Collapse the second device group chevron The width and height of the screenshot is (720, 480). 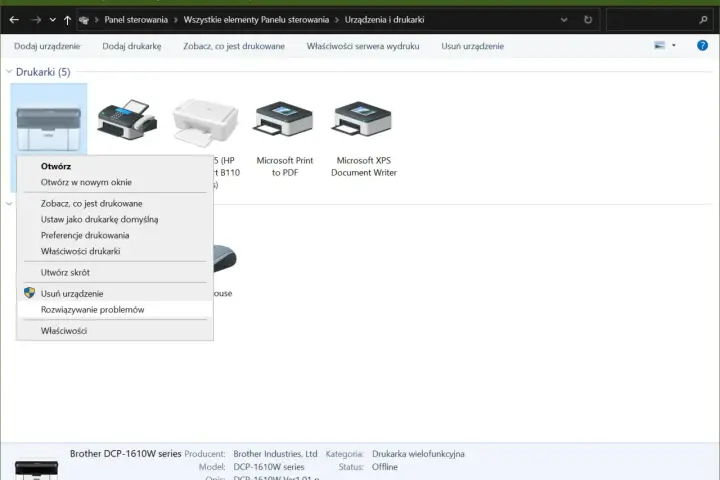pos(9,203)
